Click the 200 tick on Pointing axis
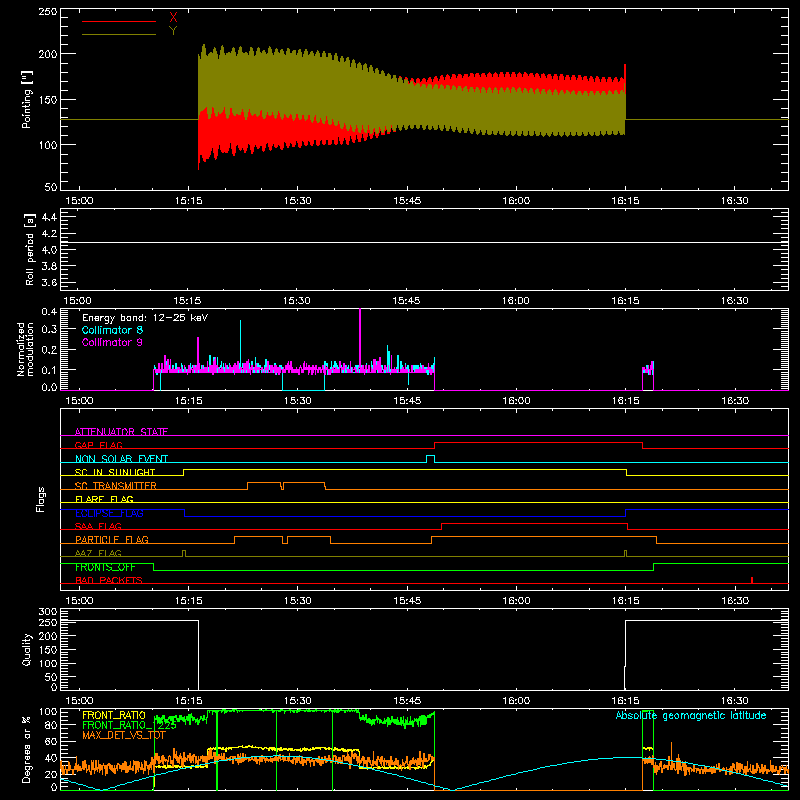800x800 pixels. tap(48, 54)
